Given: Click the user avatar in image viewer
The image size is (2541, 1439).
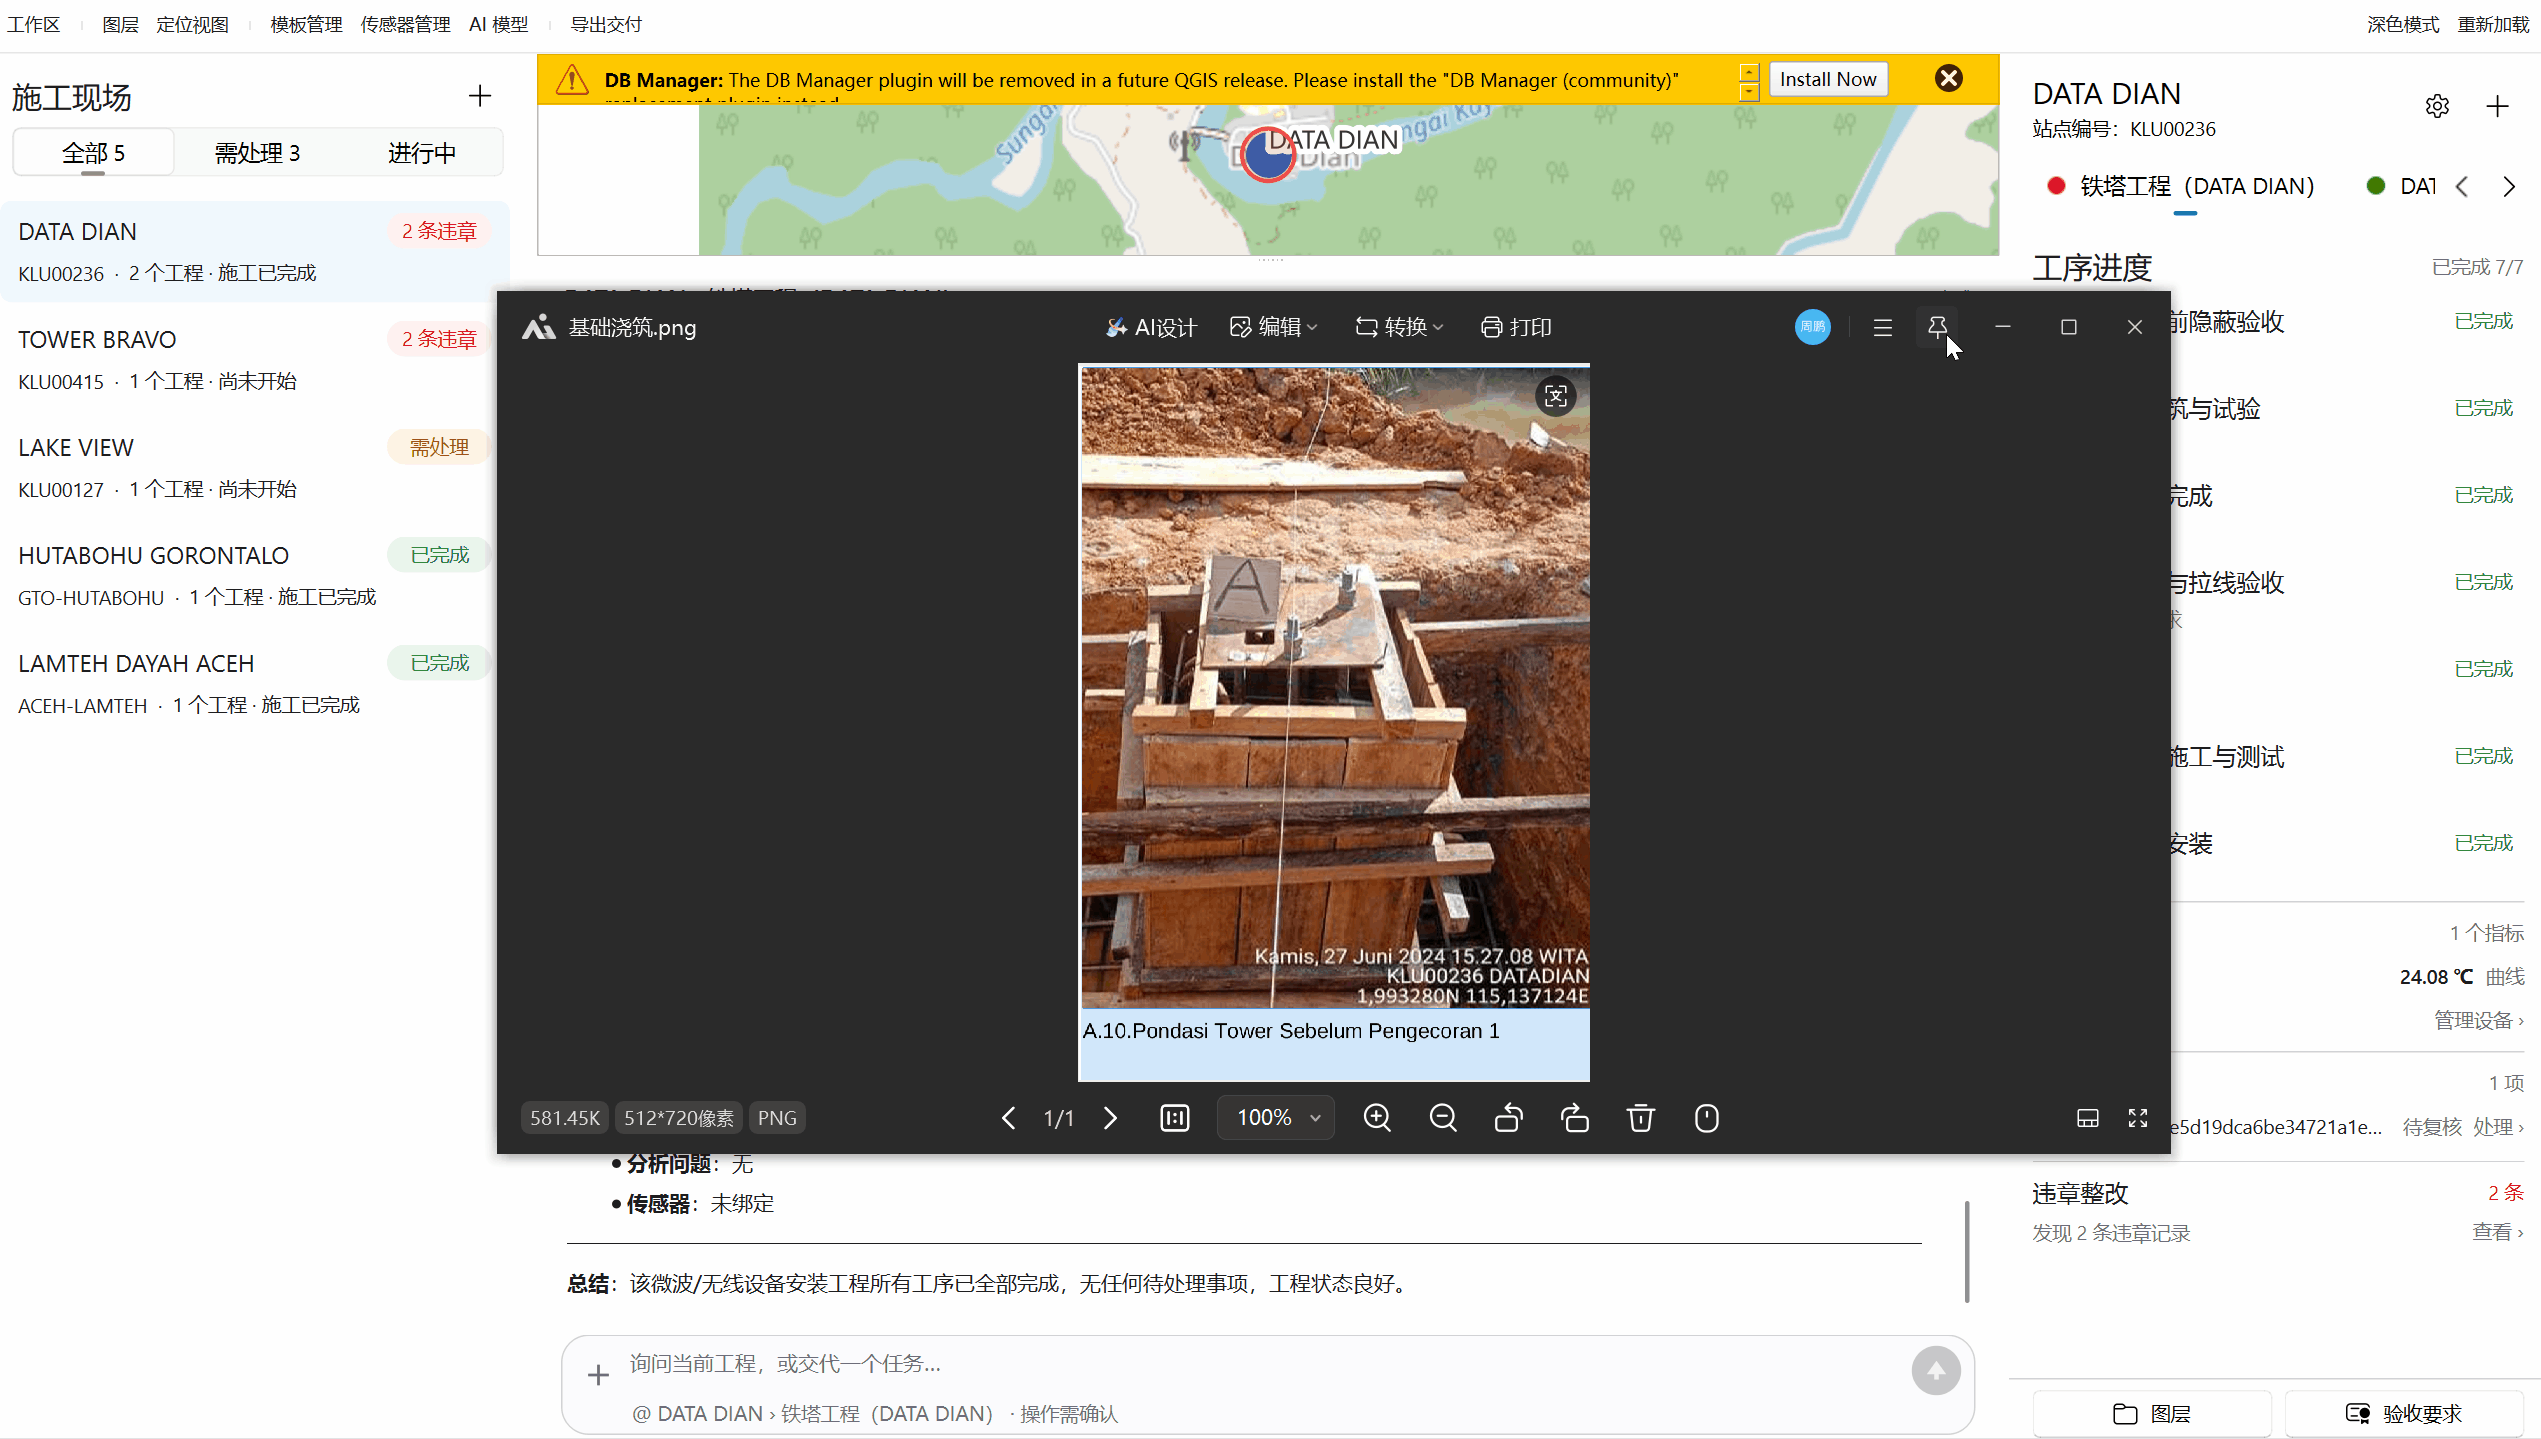Looking at the screenshot, I should coord(1813,327).
